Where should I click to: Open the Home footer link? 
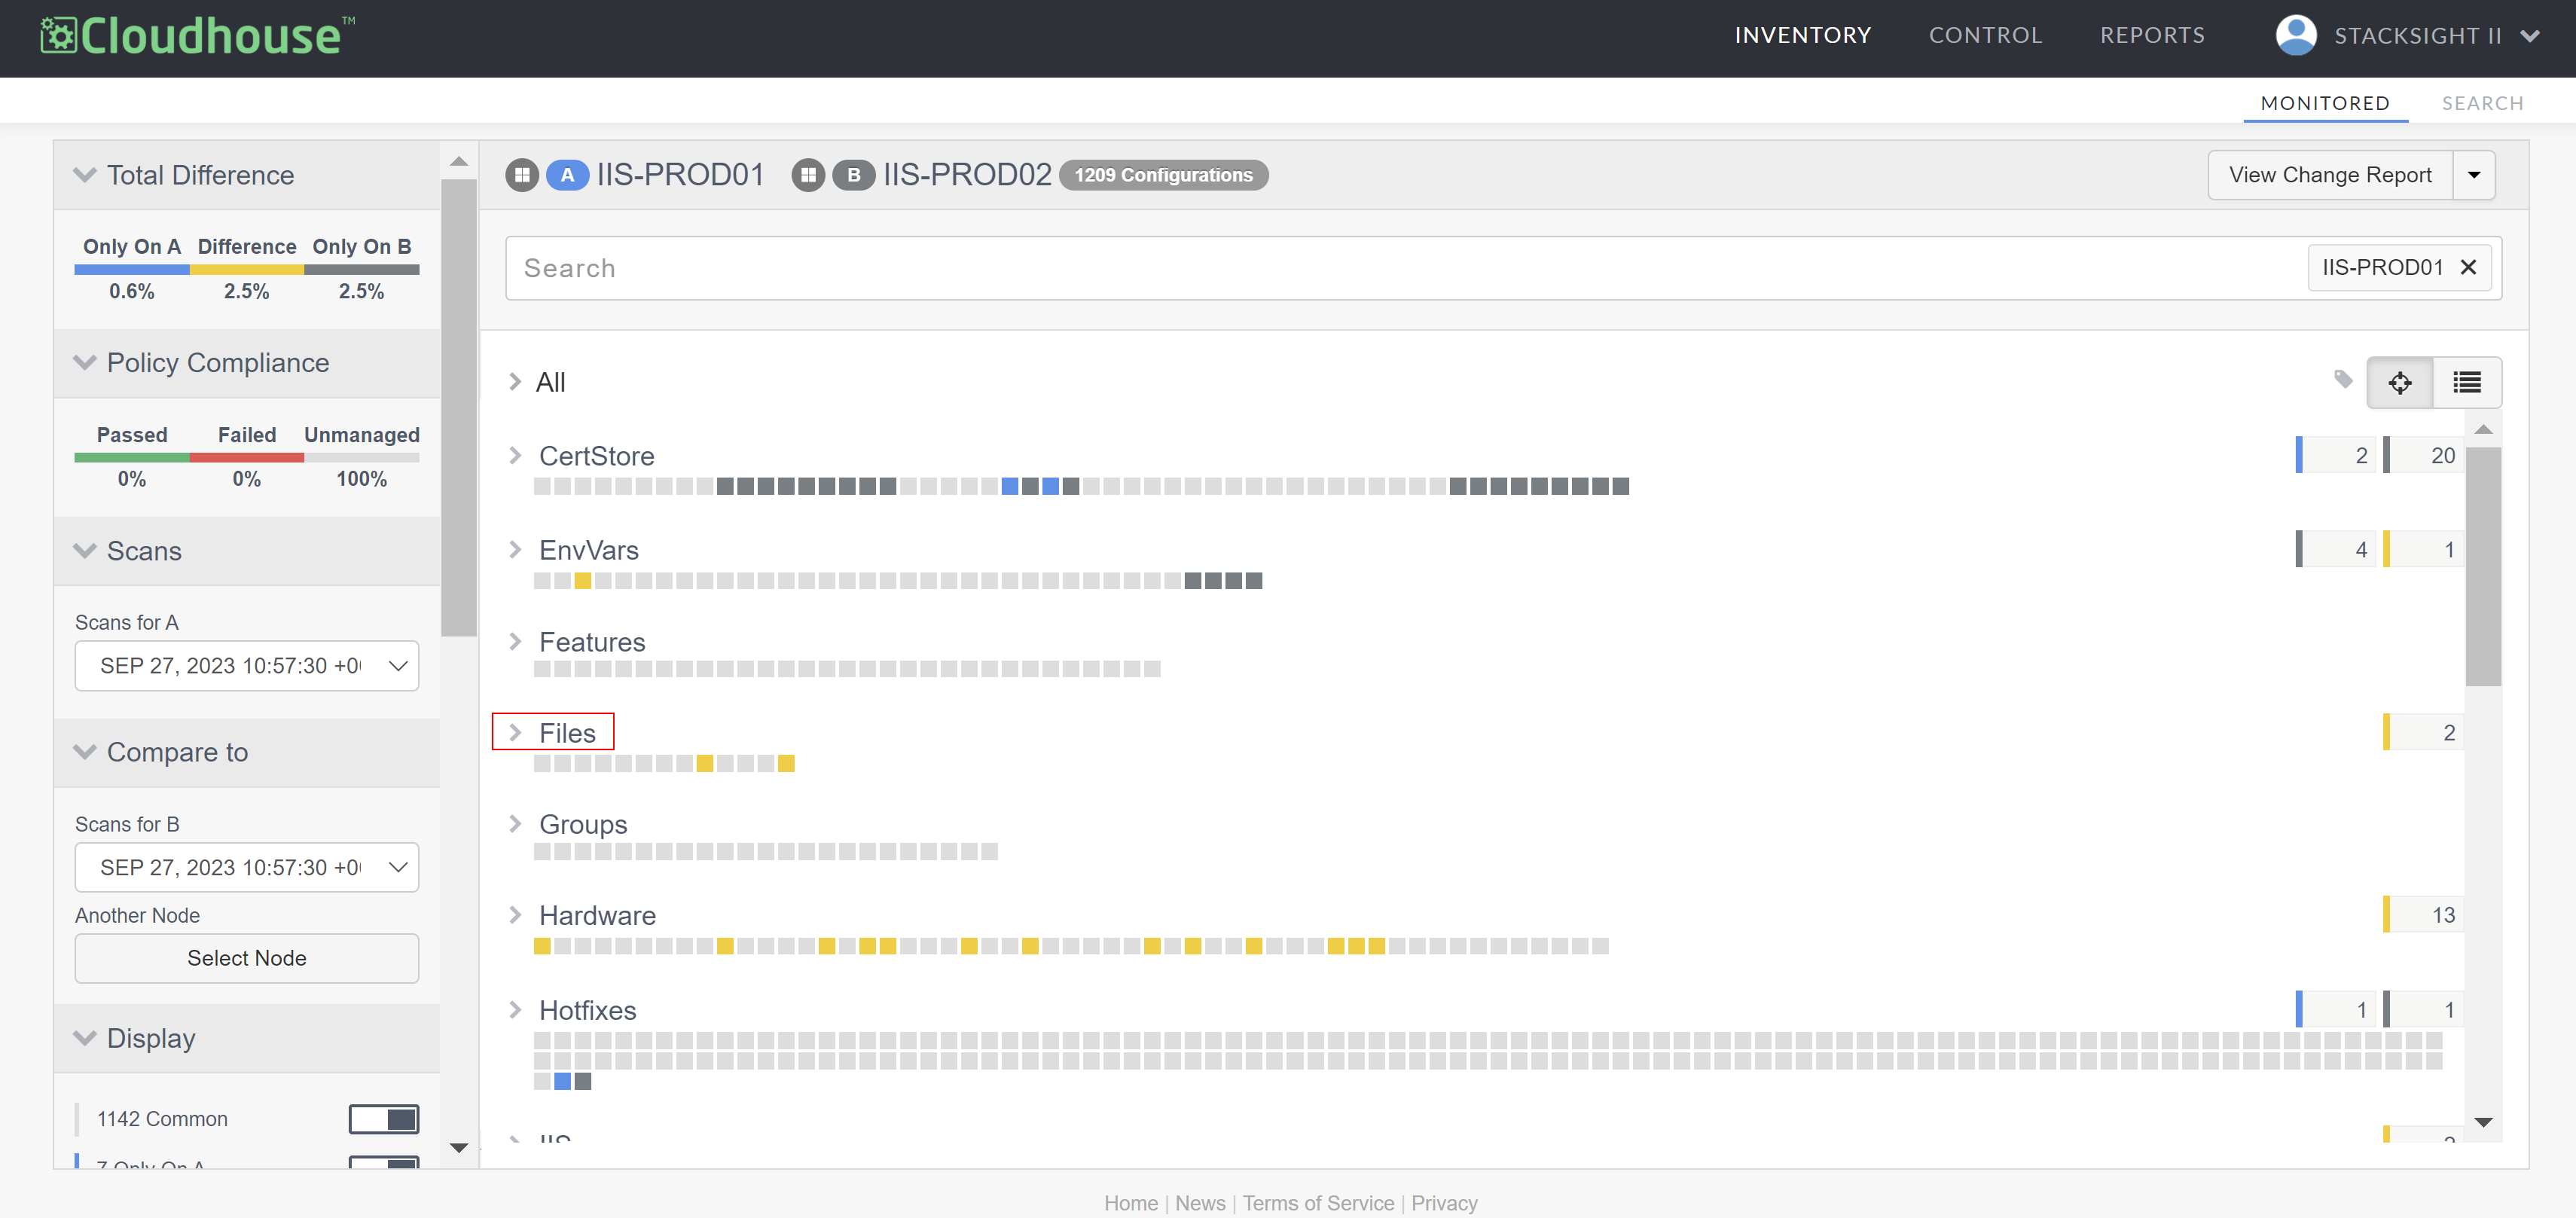1131,1203
